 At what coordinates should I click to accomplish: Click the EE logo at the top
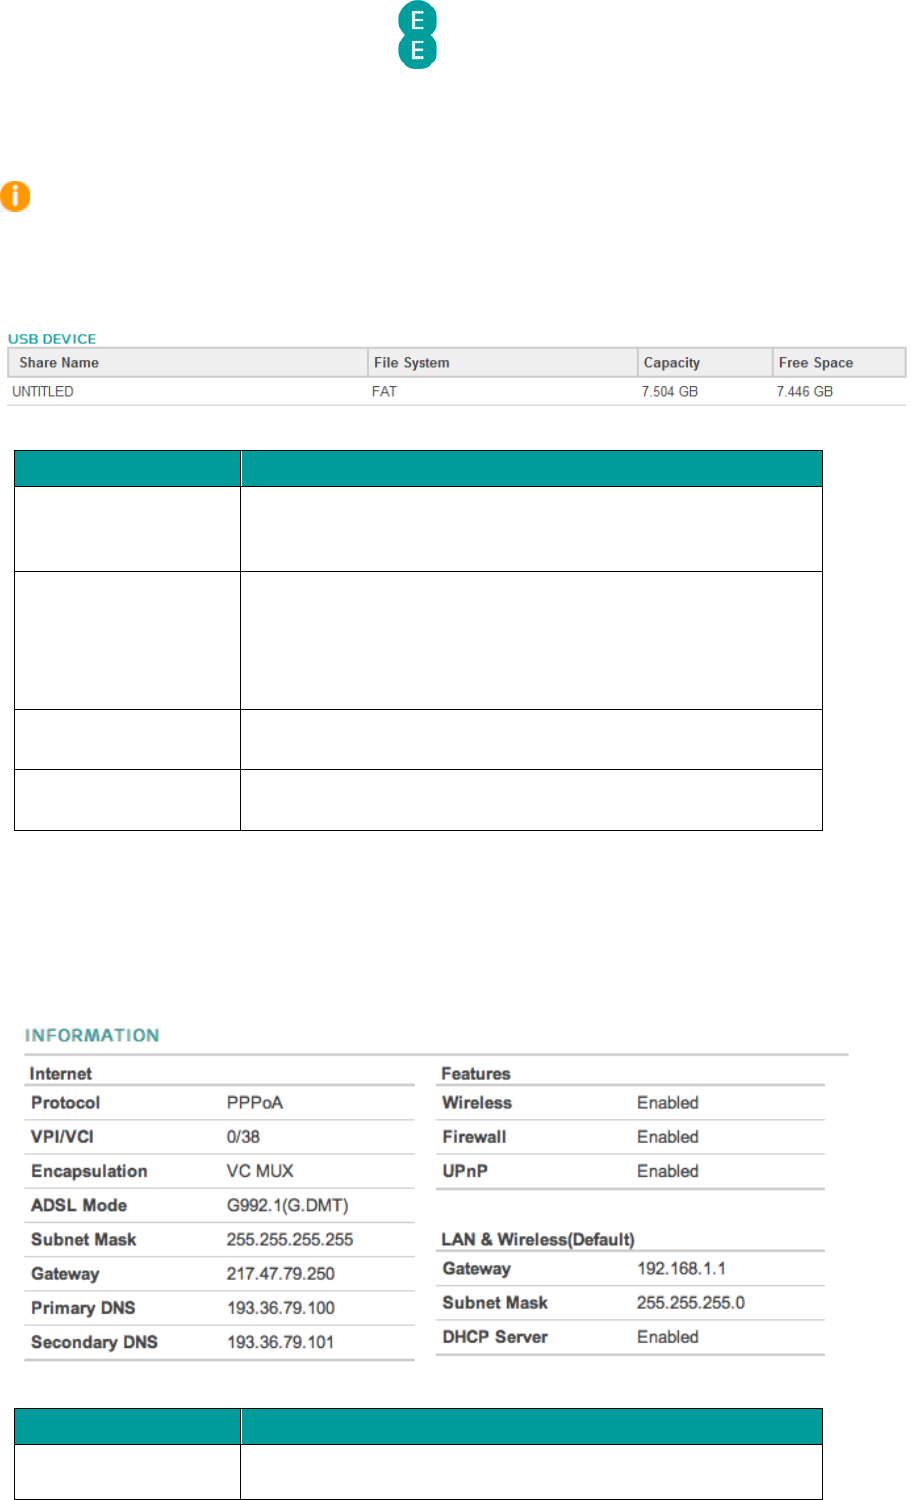pos(417,35)
